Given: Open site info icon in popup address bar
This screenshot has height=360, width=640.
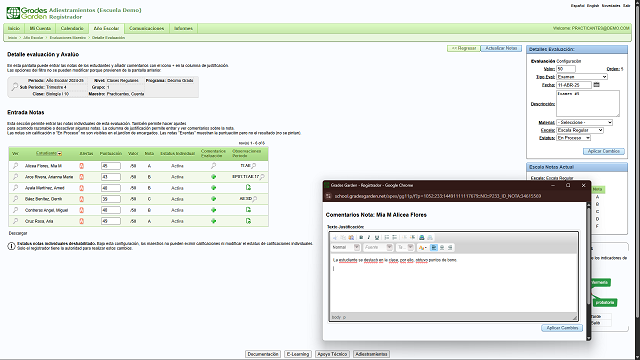Looking at the screenshot, I should (328, 196).
